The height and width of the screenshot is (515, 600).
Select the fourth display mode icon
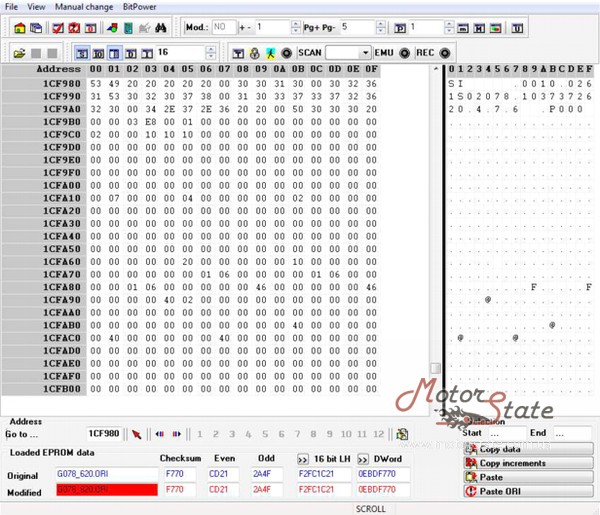tap(131, 54)
